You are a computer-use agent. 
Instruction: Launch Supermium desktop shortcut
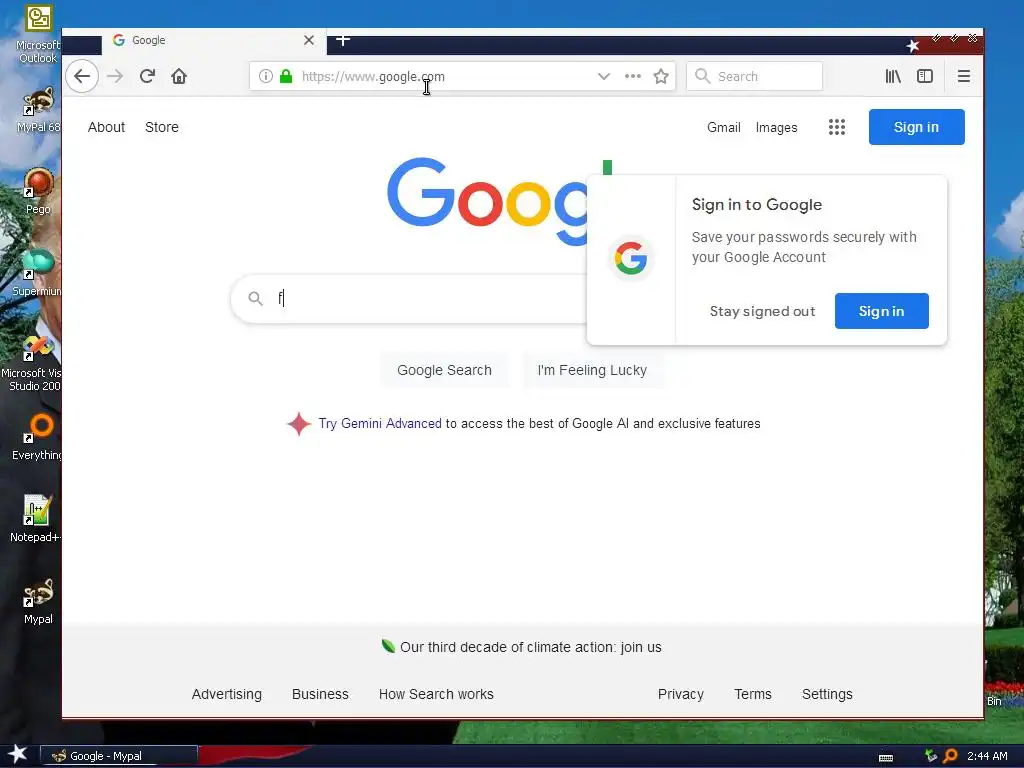click(37, 273)
